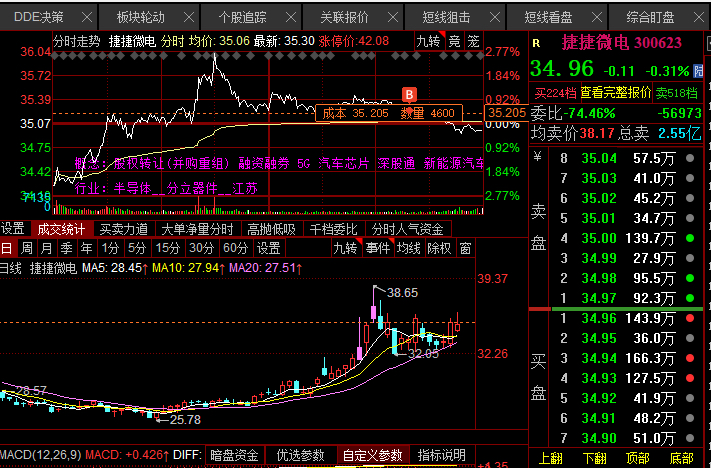Click 上翻 to page up orders
The image size is (711, 468).
(x=551, y=459)
